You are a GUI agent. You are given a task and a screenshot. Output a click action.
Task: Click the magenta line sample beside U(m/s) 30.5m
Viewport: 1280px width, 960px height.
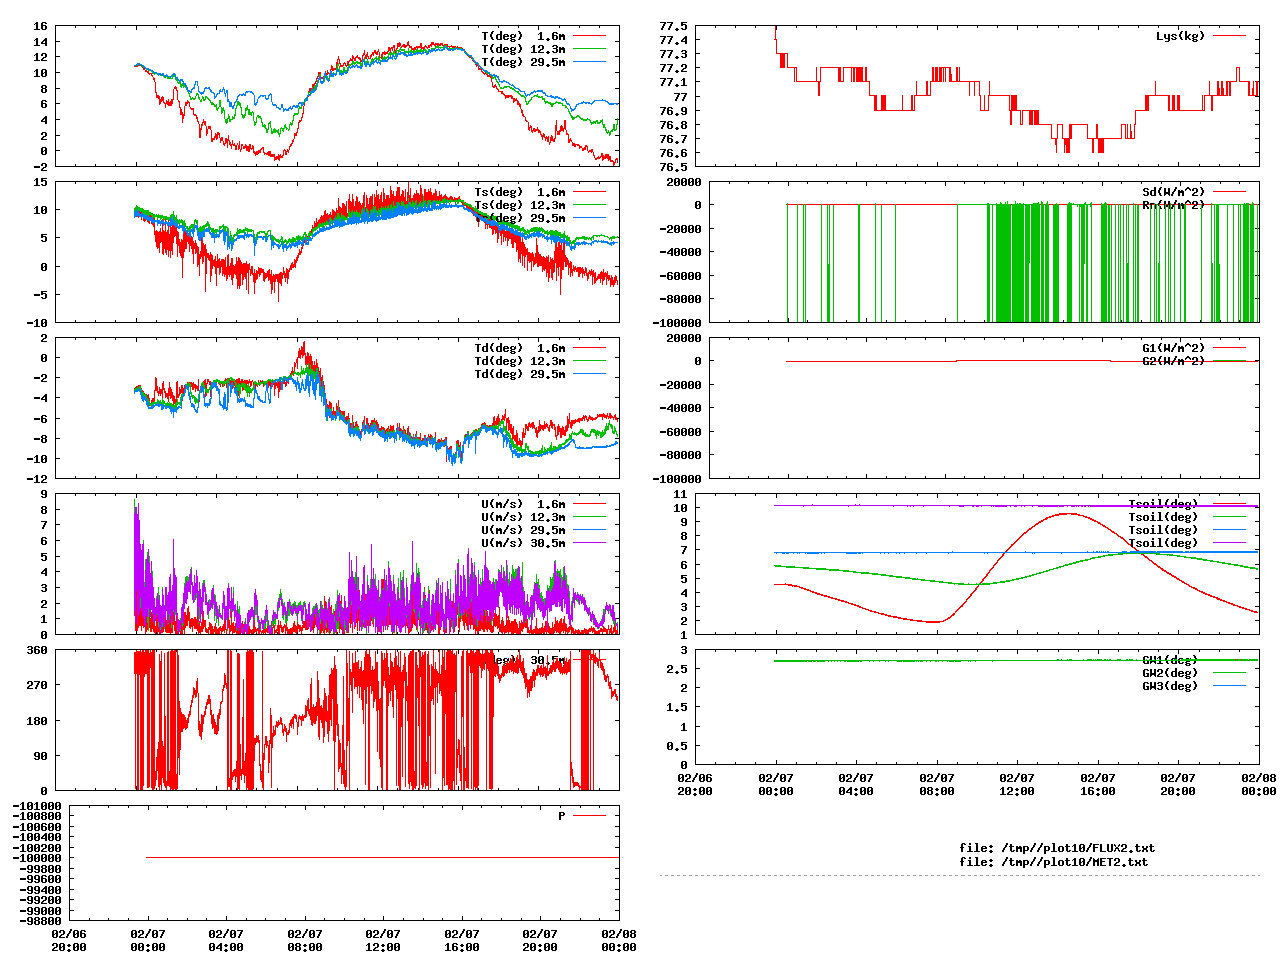point(589,543)
